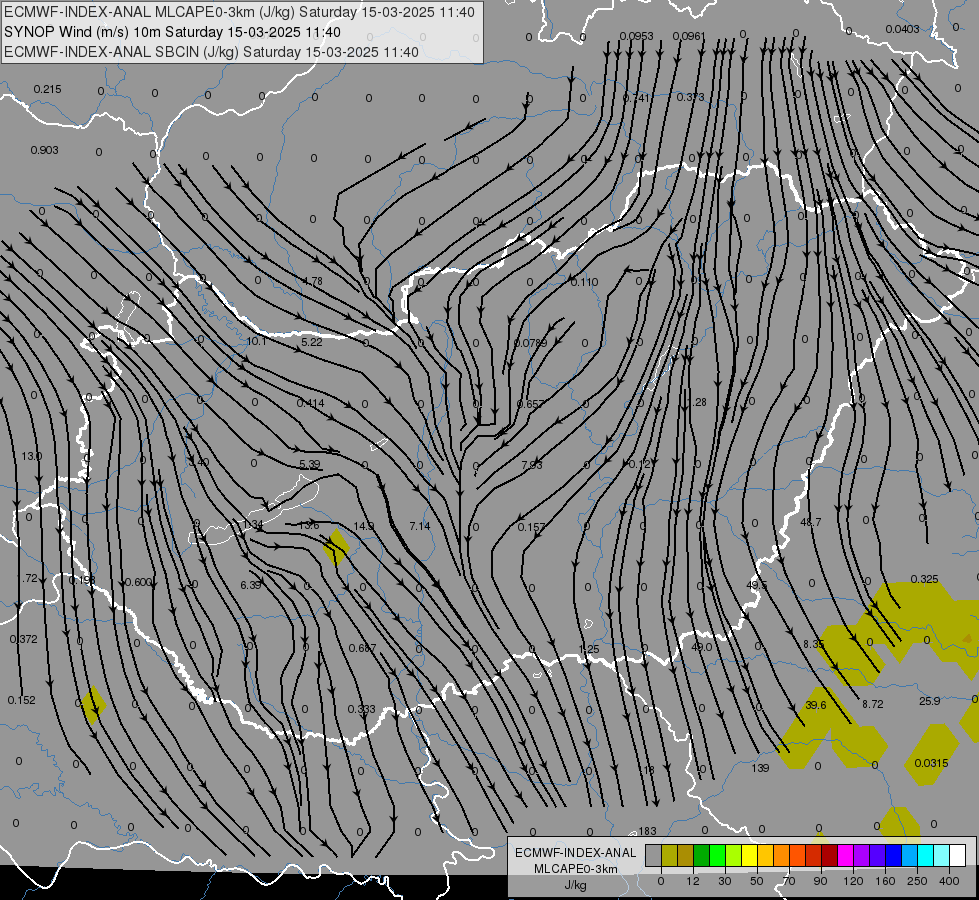Select the 13.0 value on the map
The width and height of the screenshot is (979, 900).
click(31, 457)
